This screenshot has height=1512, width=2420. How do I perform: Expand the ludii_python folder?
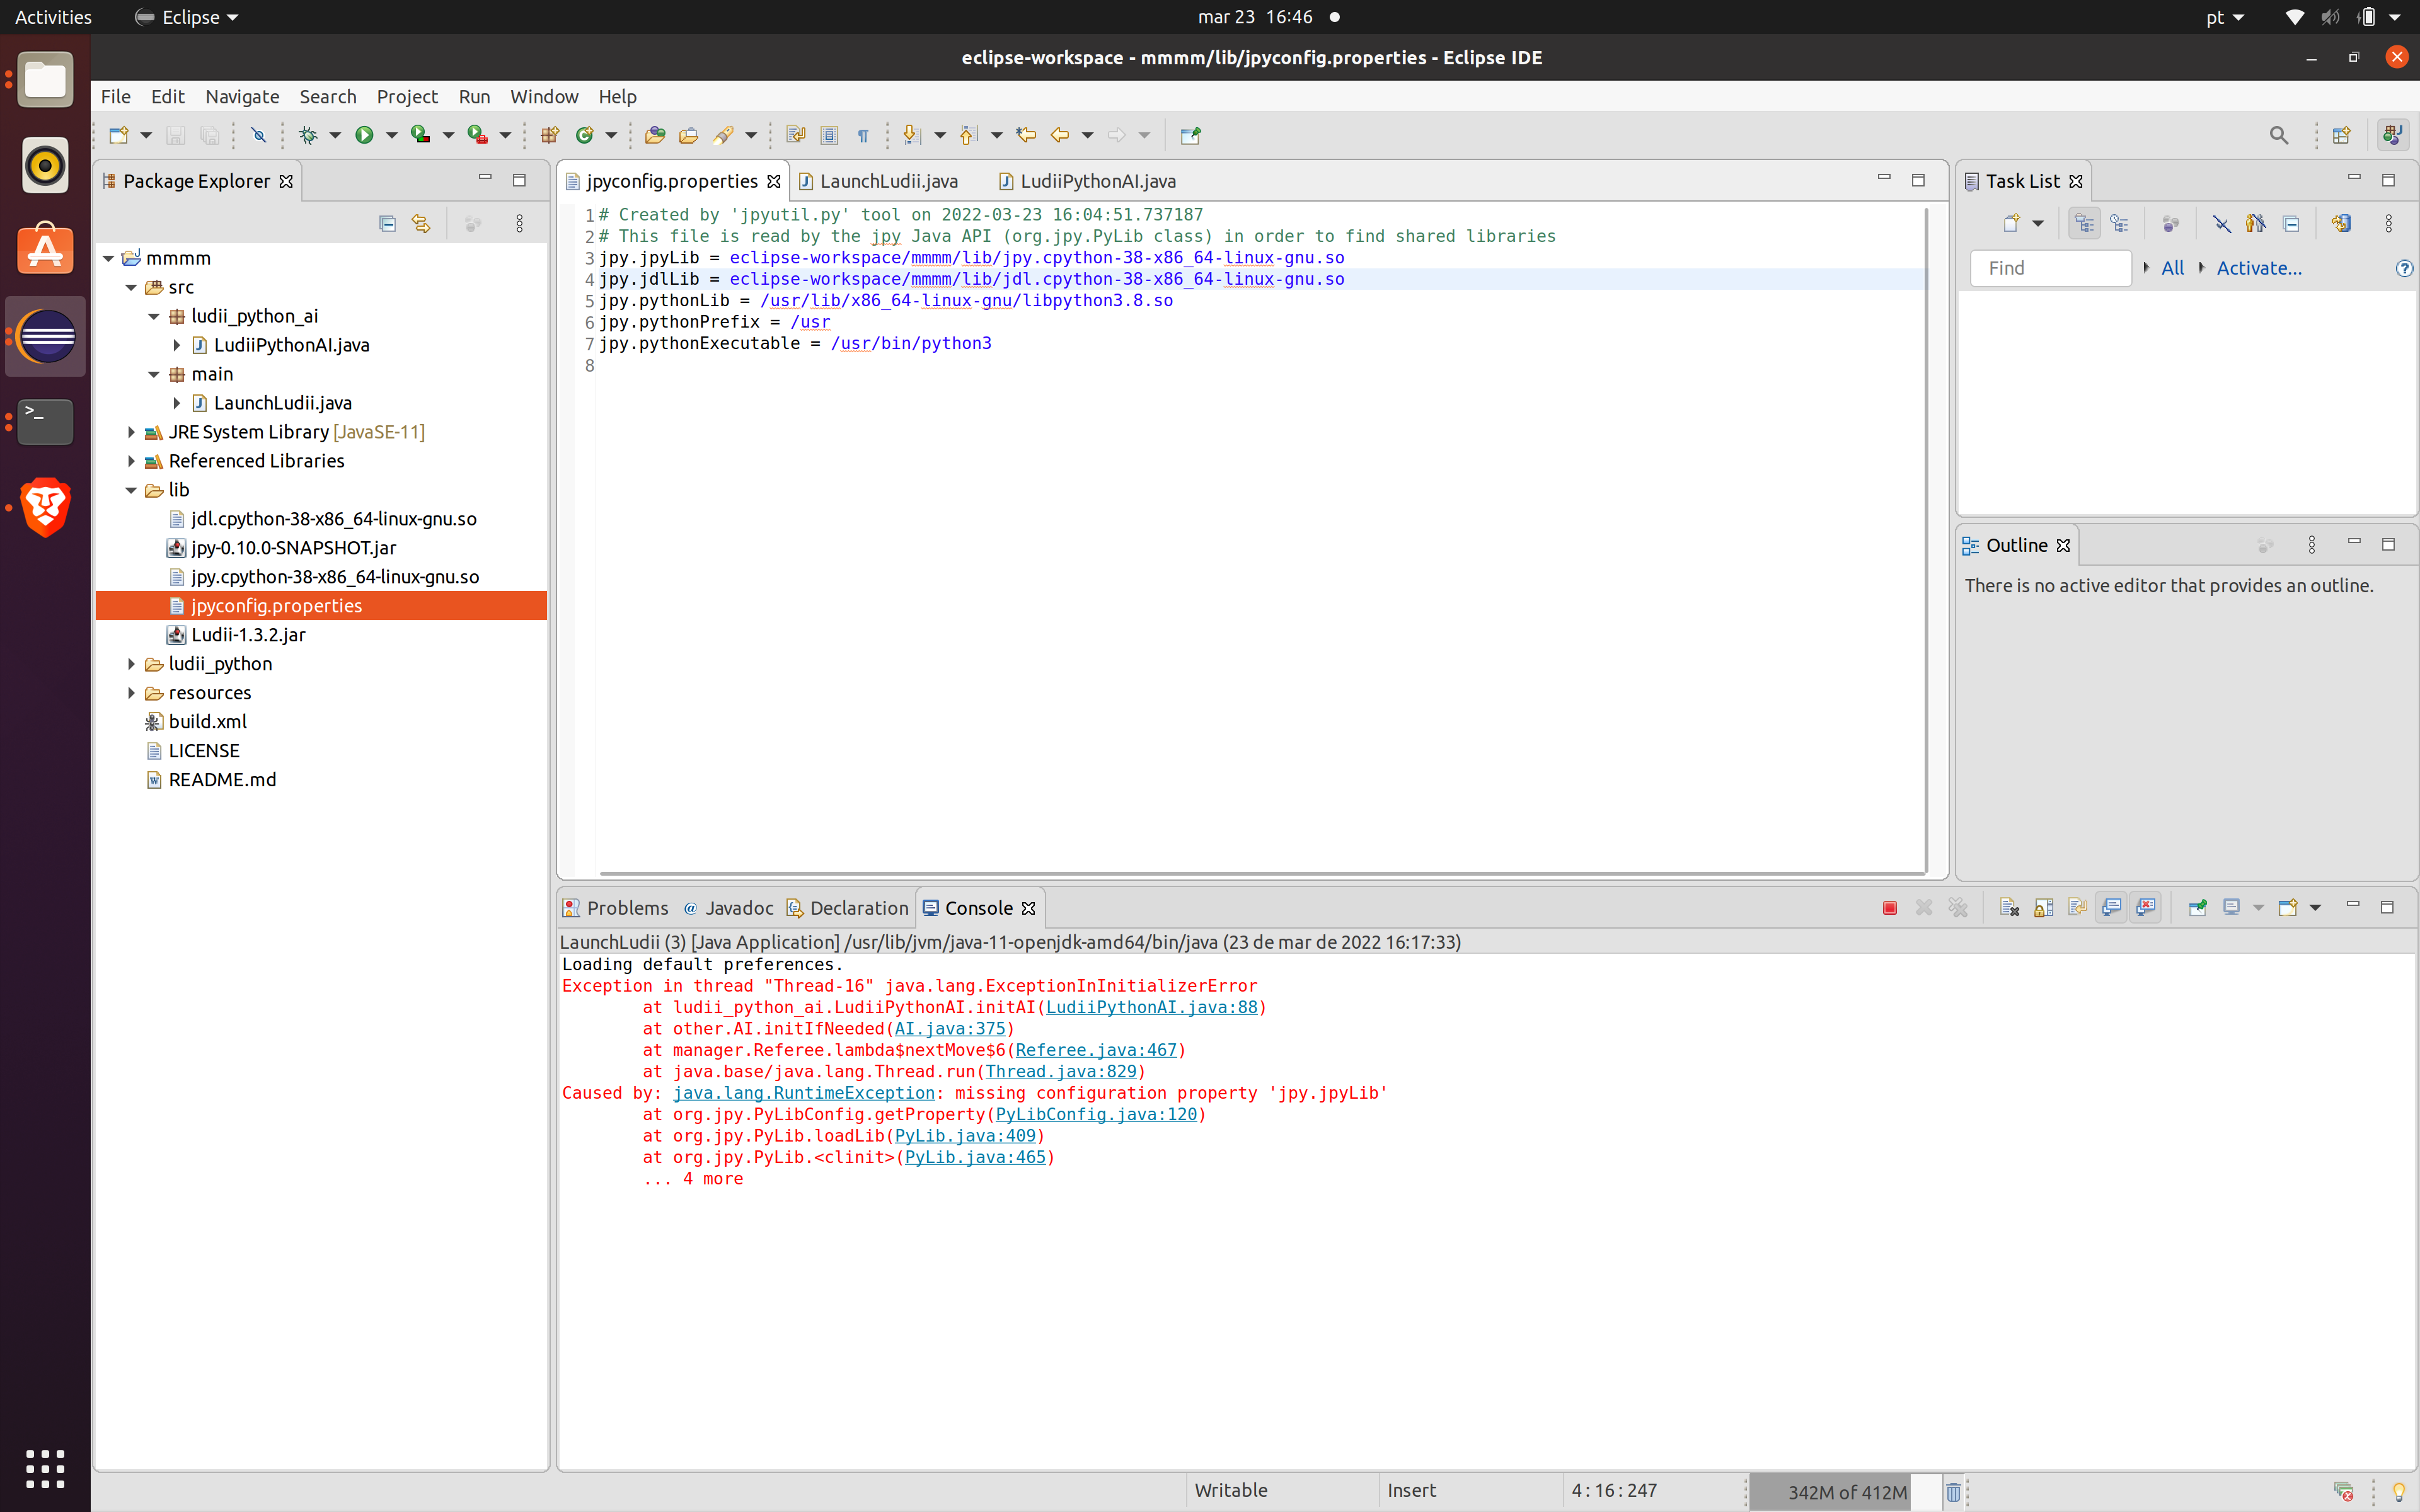click(x=131, y=664)
